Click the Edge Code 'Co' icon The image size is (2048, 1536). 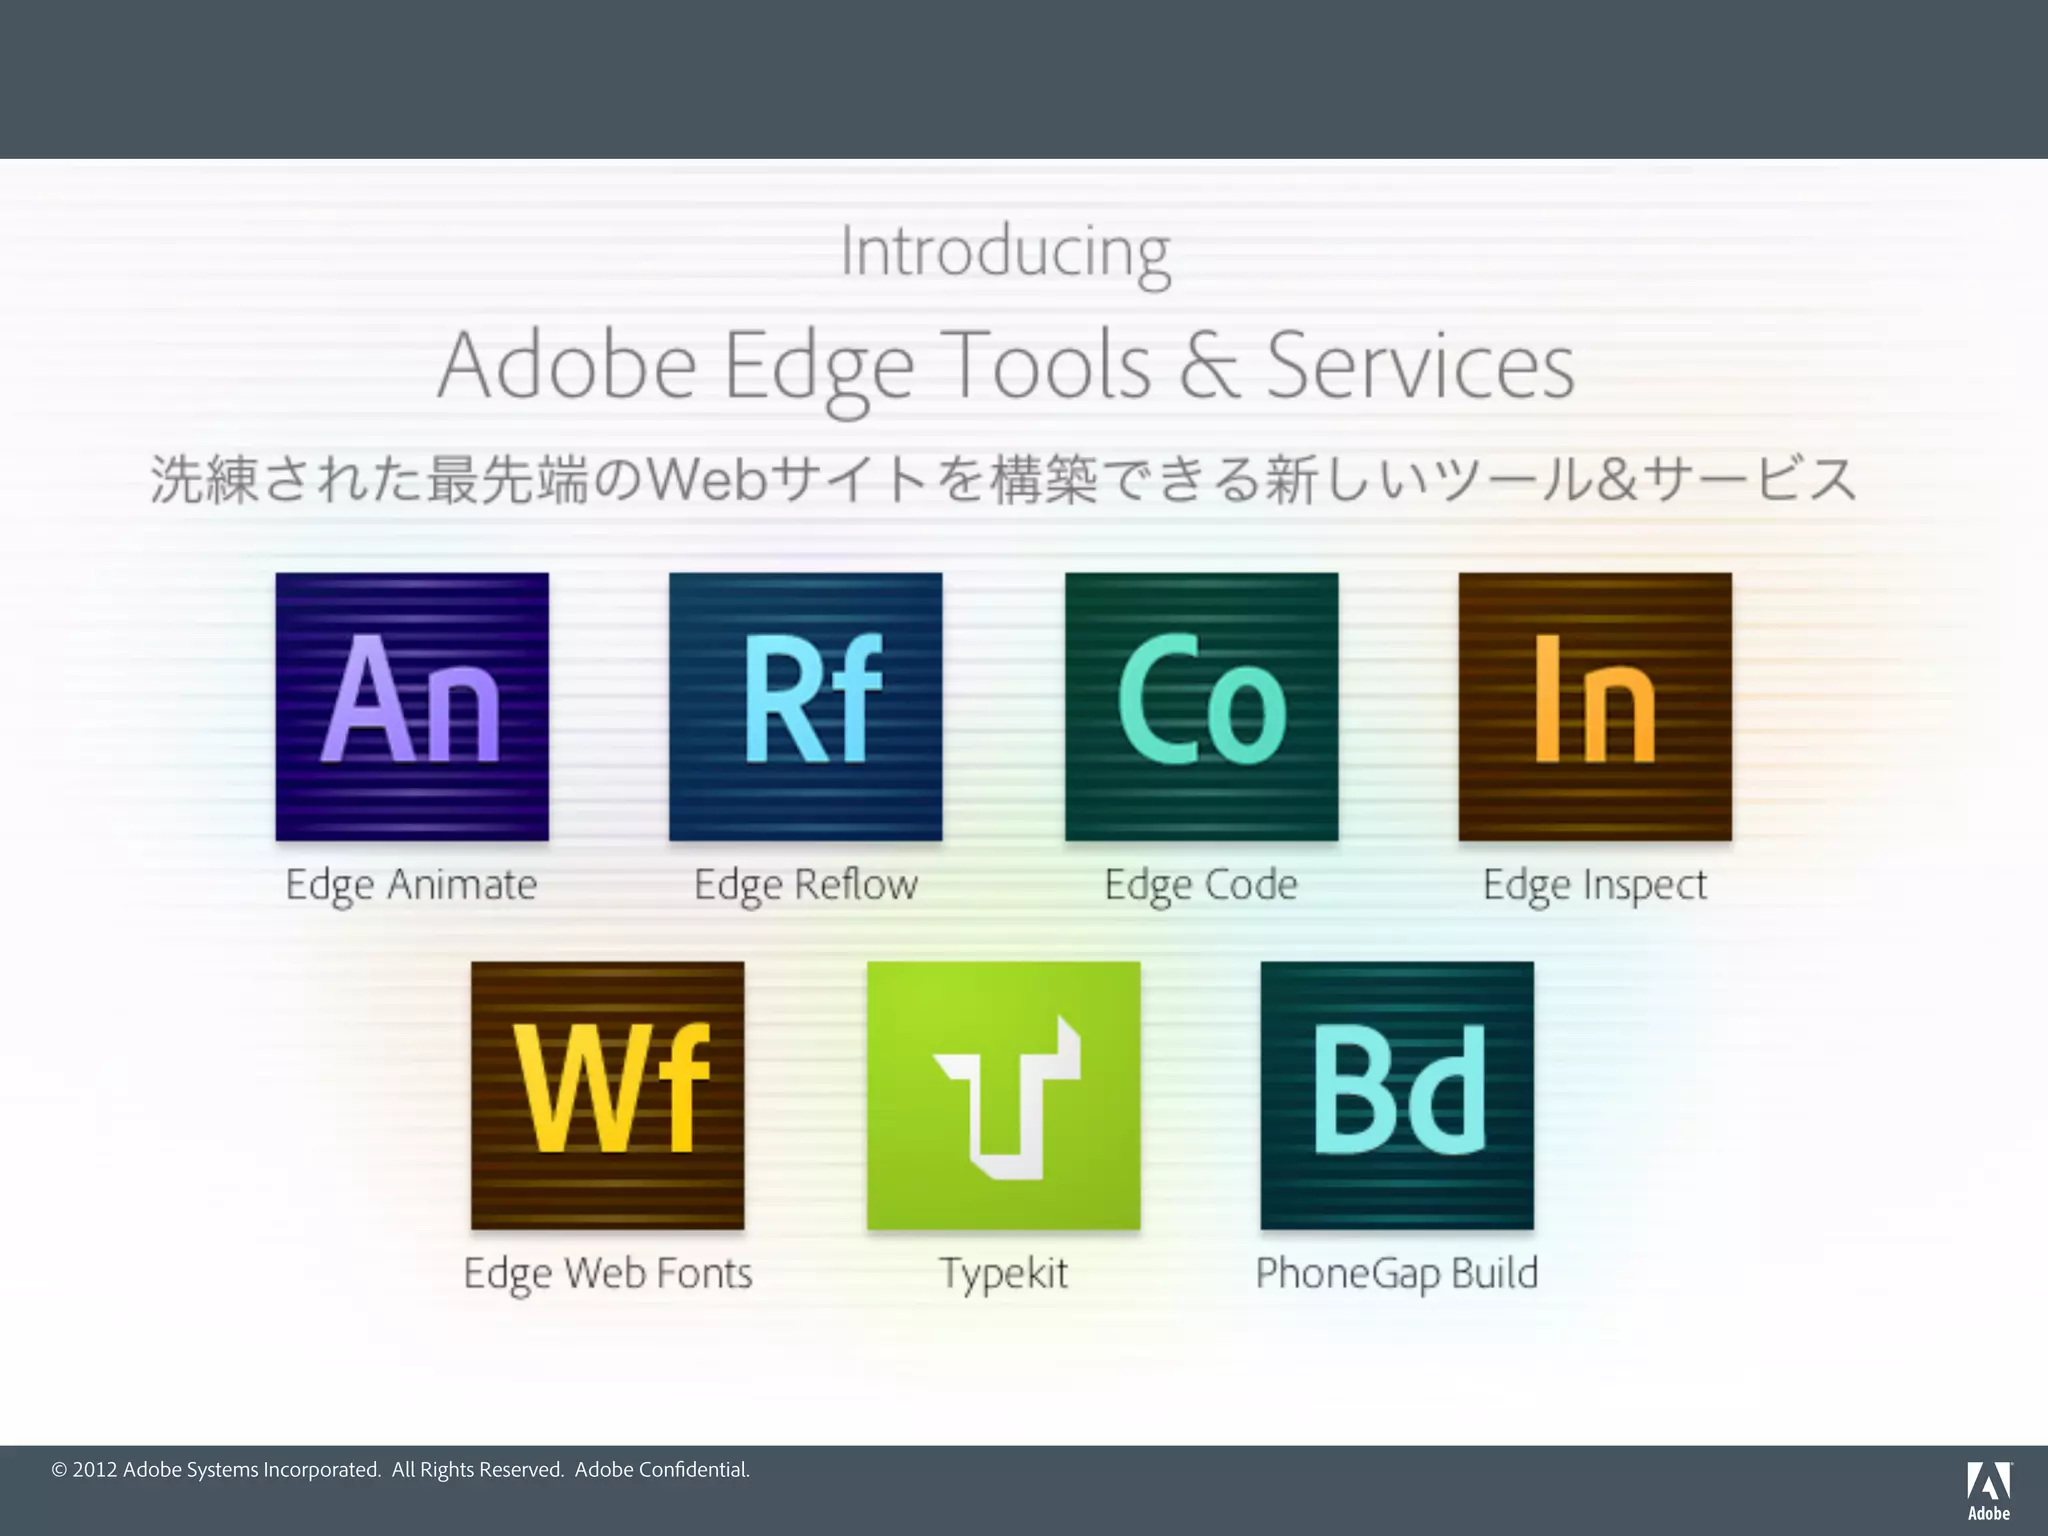tap(1202, 707)
